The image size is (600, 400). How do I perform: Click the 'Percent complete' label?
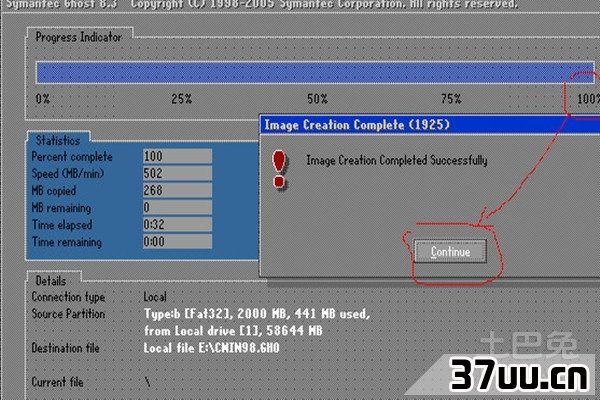click(72, 157)
